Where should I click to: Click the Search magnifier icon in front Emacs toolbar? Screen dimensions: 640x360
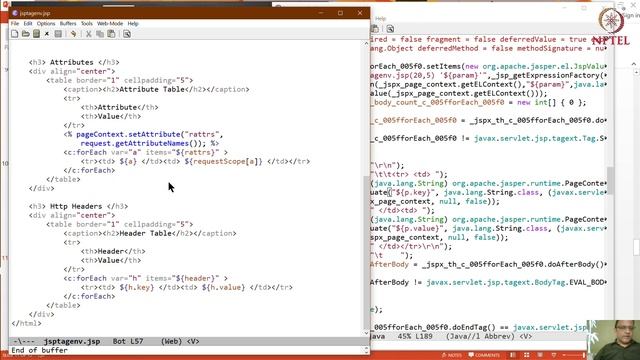(127, 34)
